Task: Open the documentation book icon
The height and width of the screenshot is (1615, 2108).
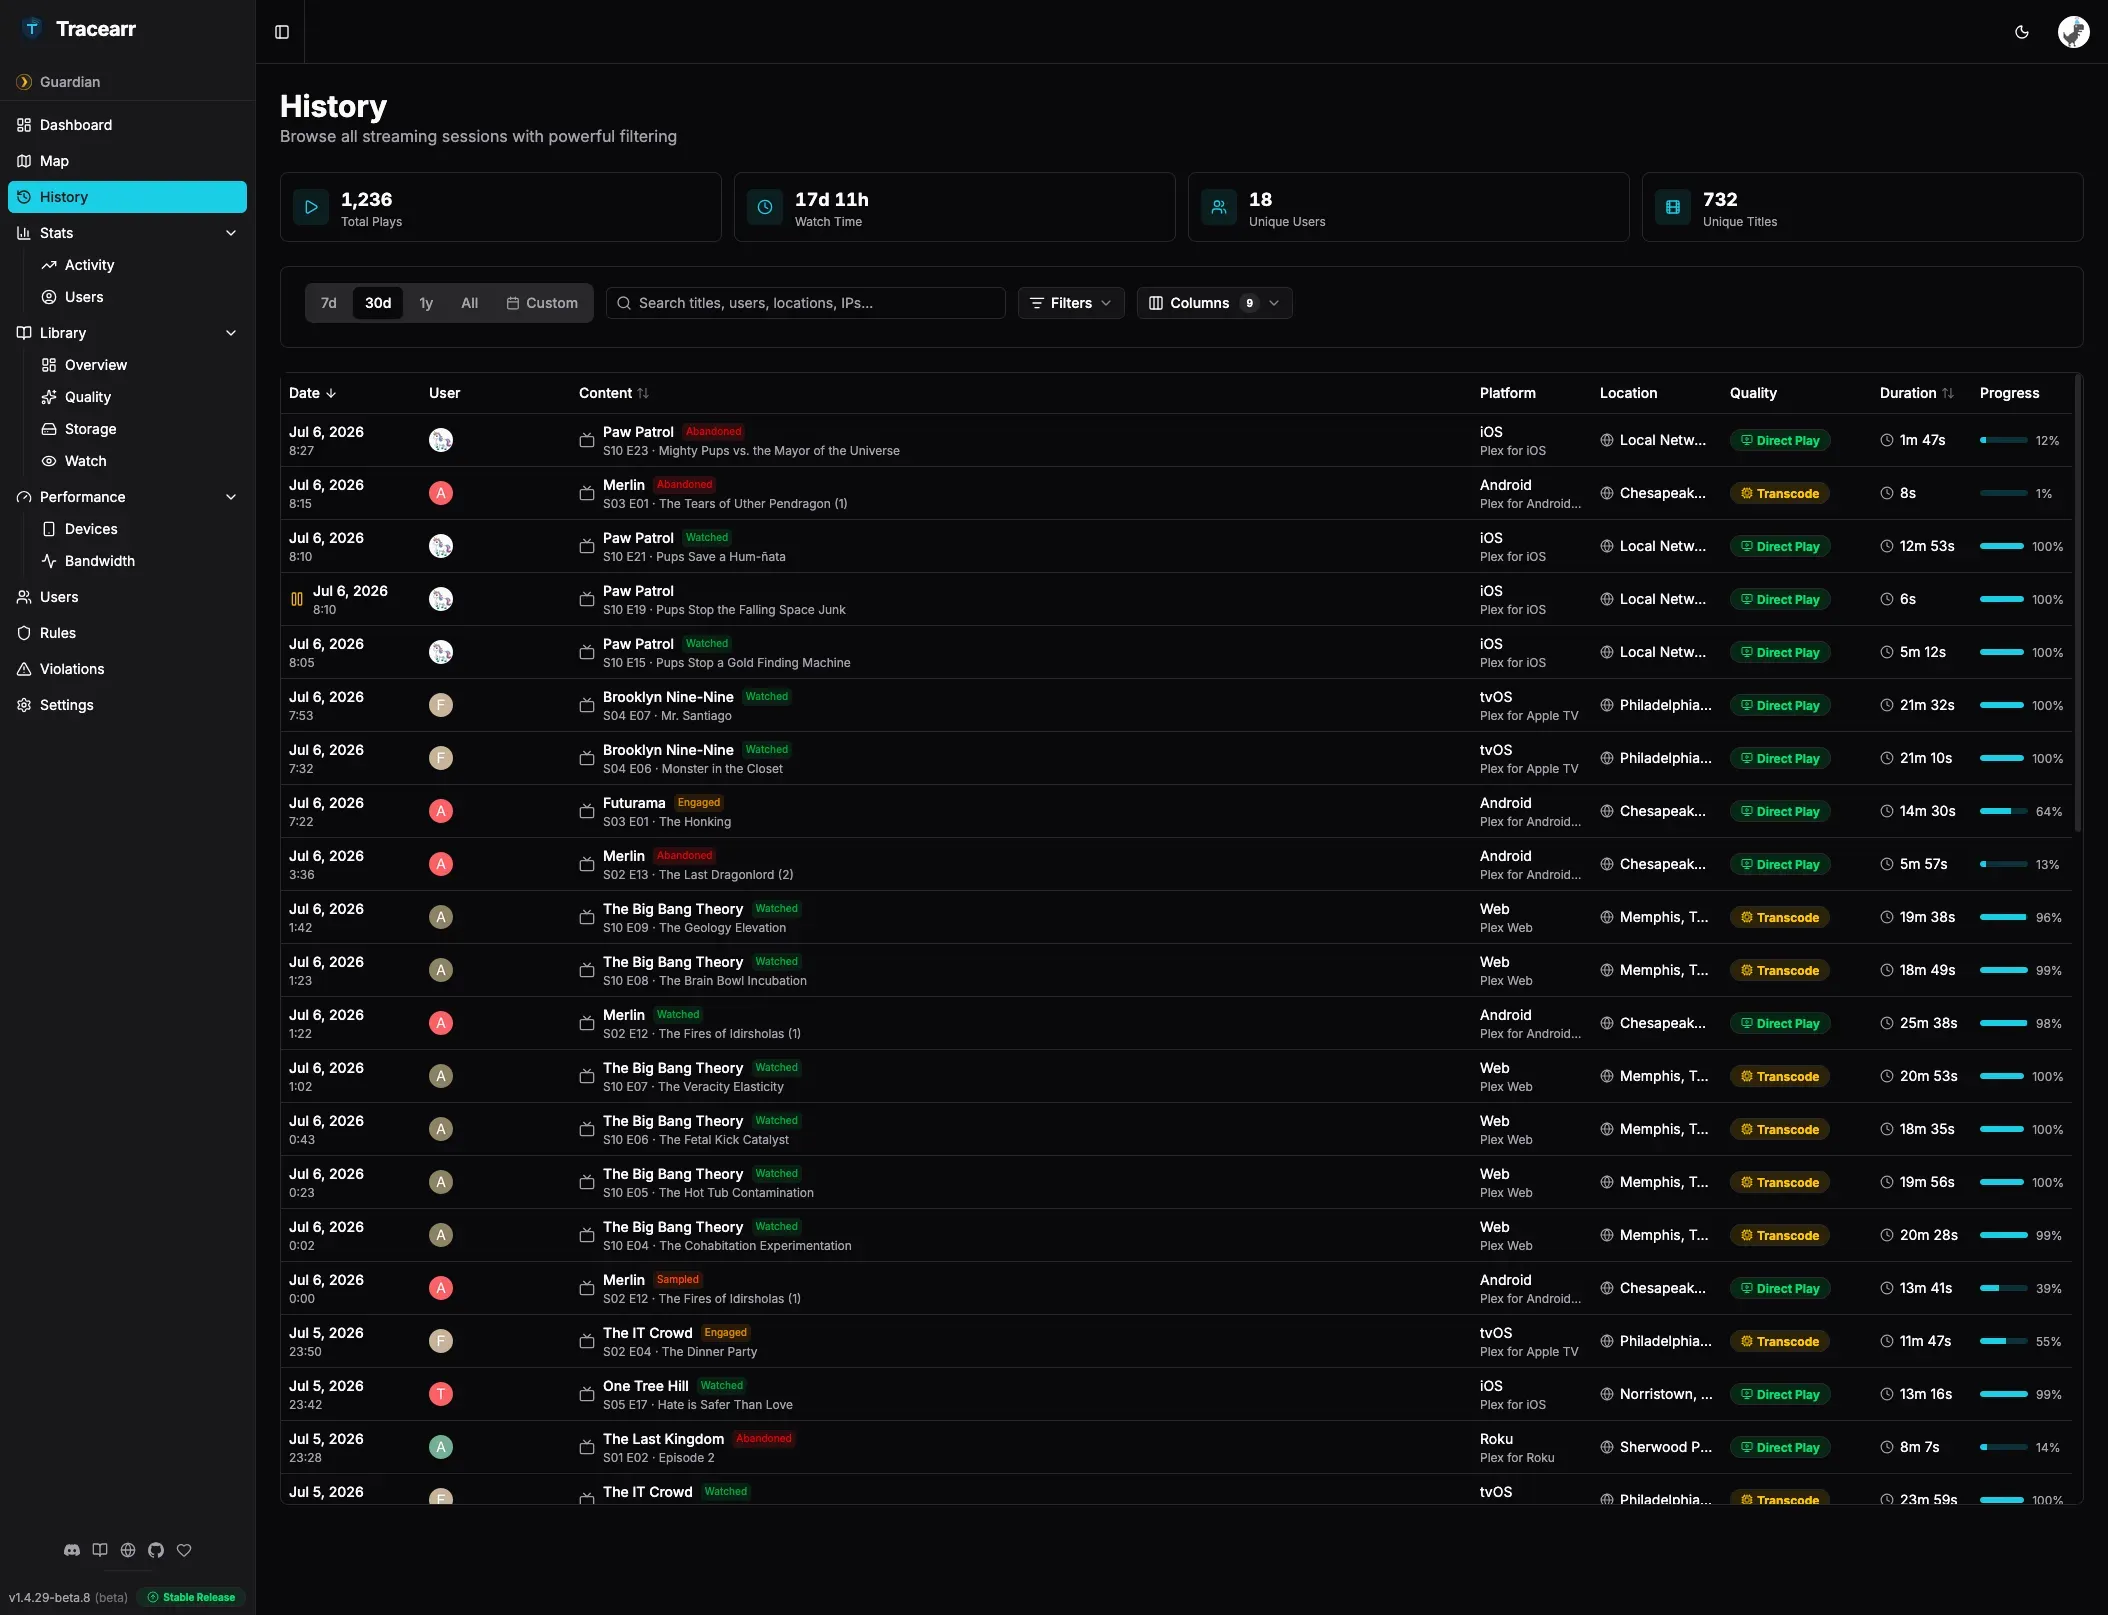Action: pyautogui.click(x=100, y=1550)
